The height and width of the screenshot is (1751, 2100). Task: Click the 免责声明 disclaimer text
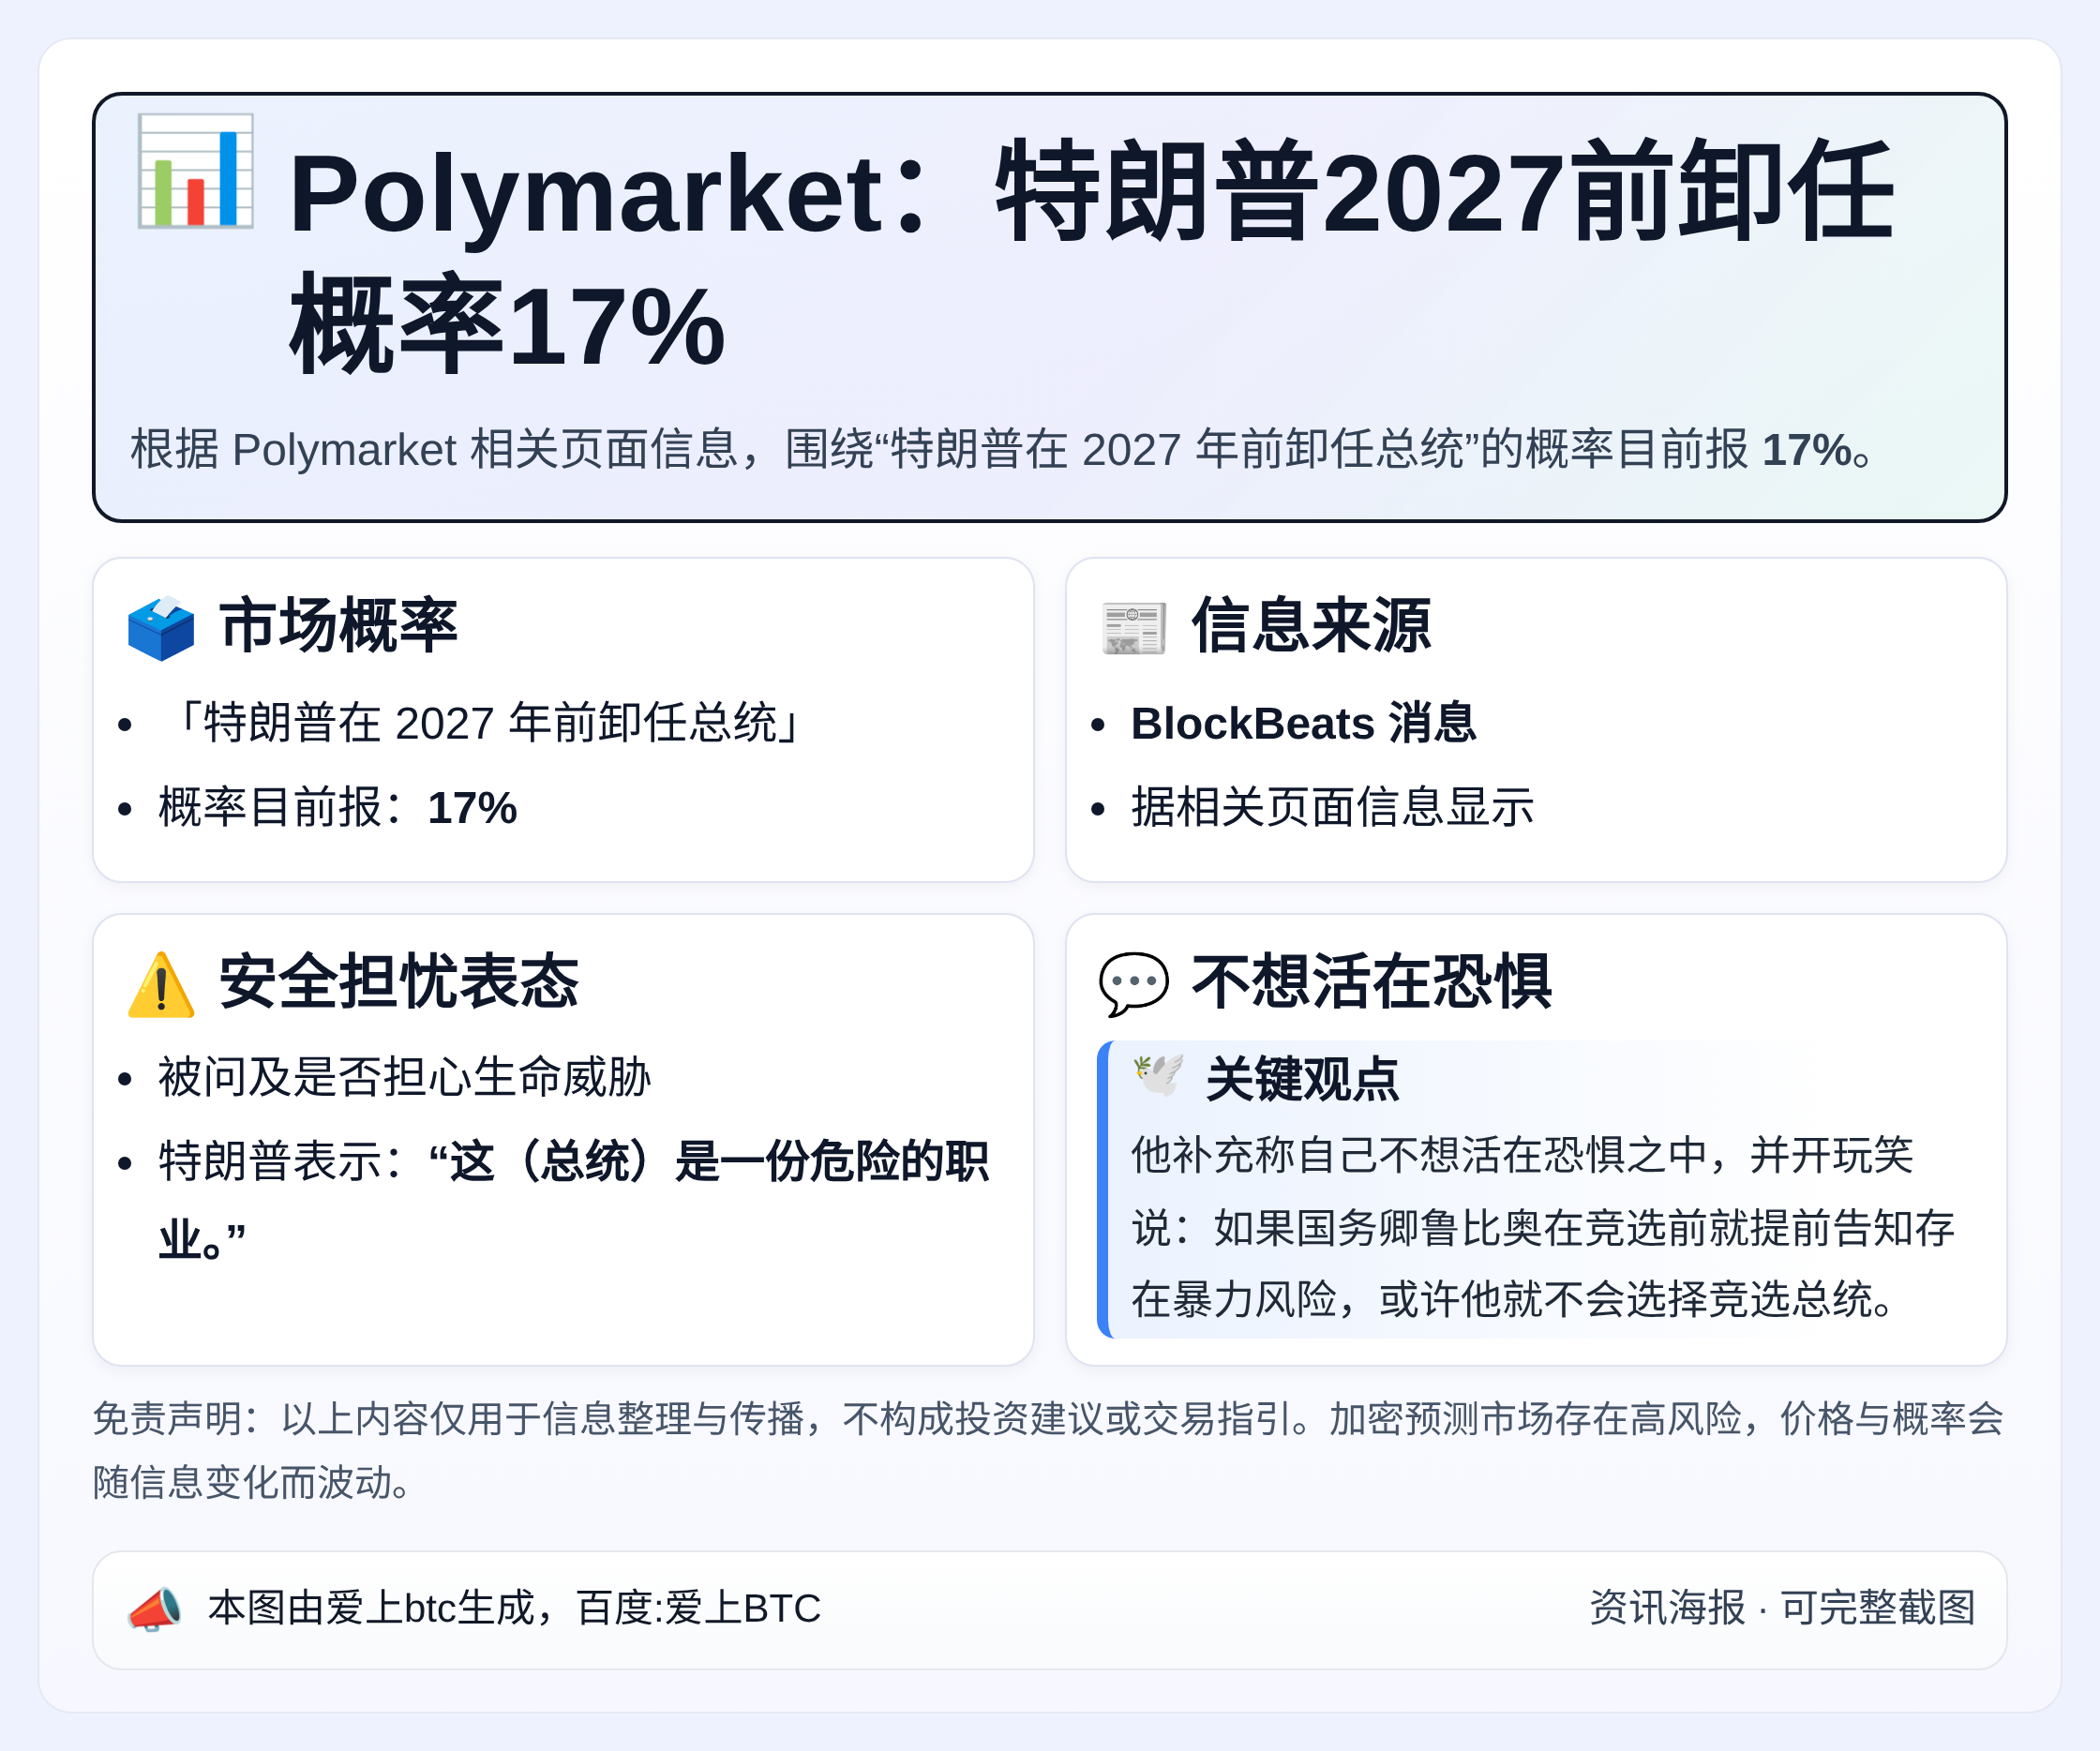pyautogui.click(x=1048, y=1451)
